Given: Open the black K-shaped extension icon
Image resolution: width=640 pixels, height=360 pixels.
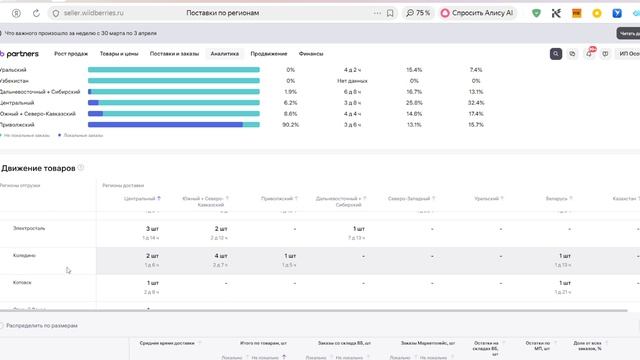Looking at the screenshot, I should [556, 13].
